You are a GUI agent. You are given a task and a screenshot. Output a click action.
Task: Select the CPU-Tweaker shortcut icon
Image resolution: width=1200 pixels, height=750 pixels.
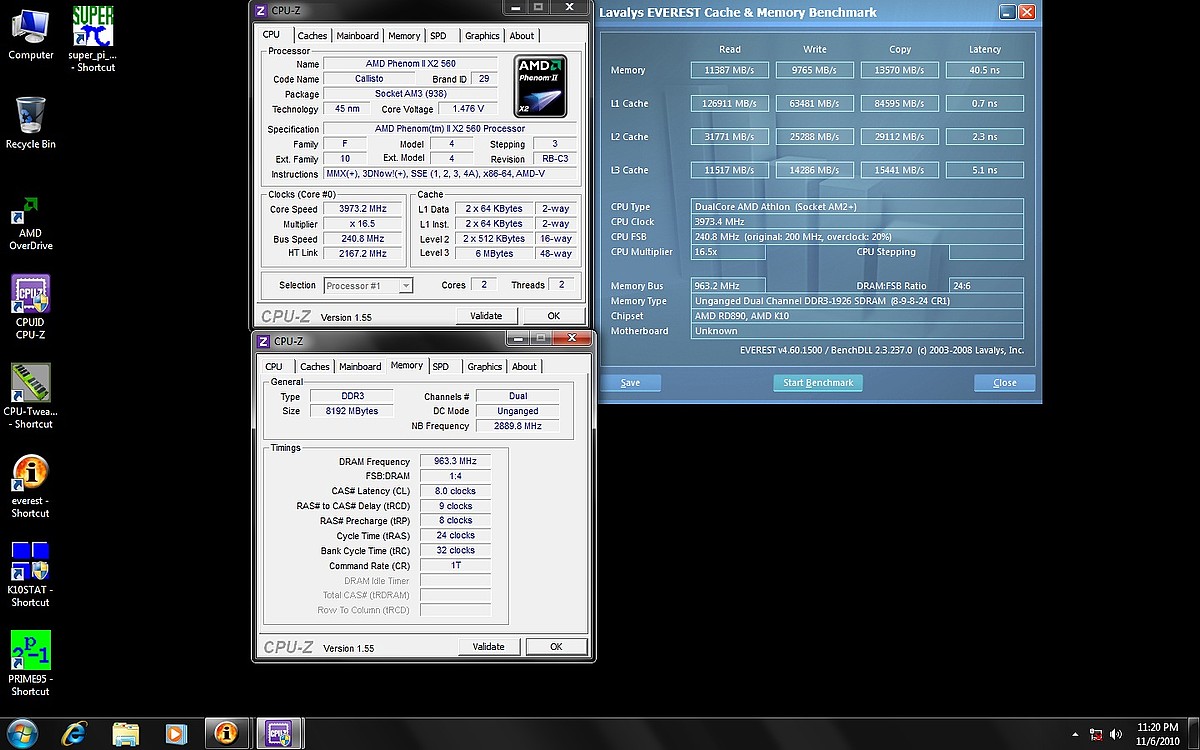[x=30, y=396]
